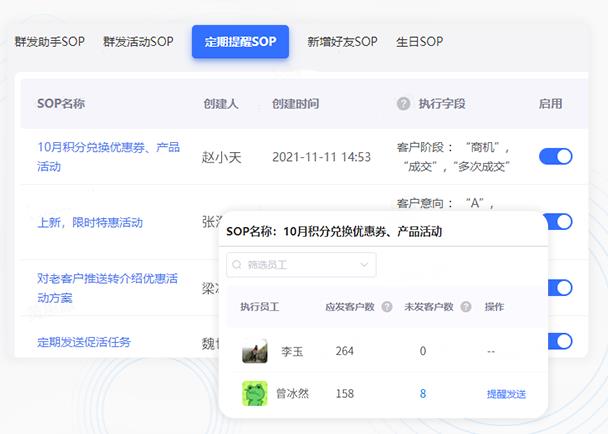Open the 上新，限时特惠活动 SOP link
The height and width of the screenshot is (434, 608).
pyautogui.click(x=90, y=222)
